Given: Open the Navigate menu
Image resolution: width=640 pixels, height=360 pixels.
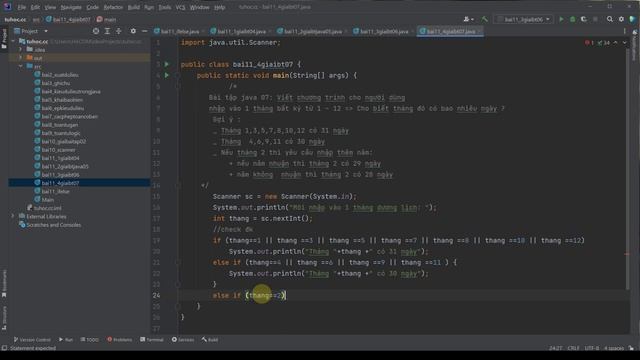Looking at the screenshot, I should (71, 7).
